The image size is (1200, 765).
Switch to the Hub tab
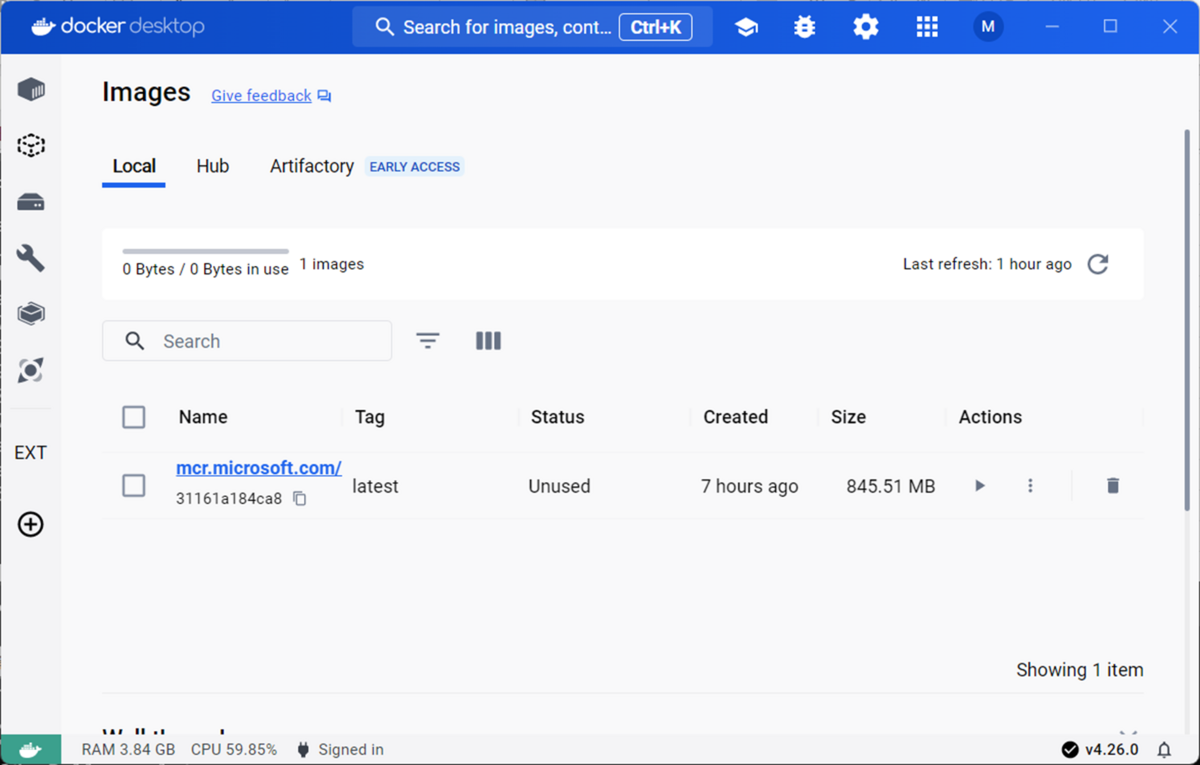(x=213, y=167)
